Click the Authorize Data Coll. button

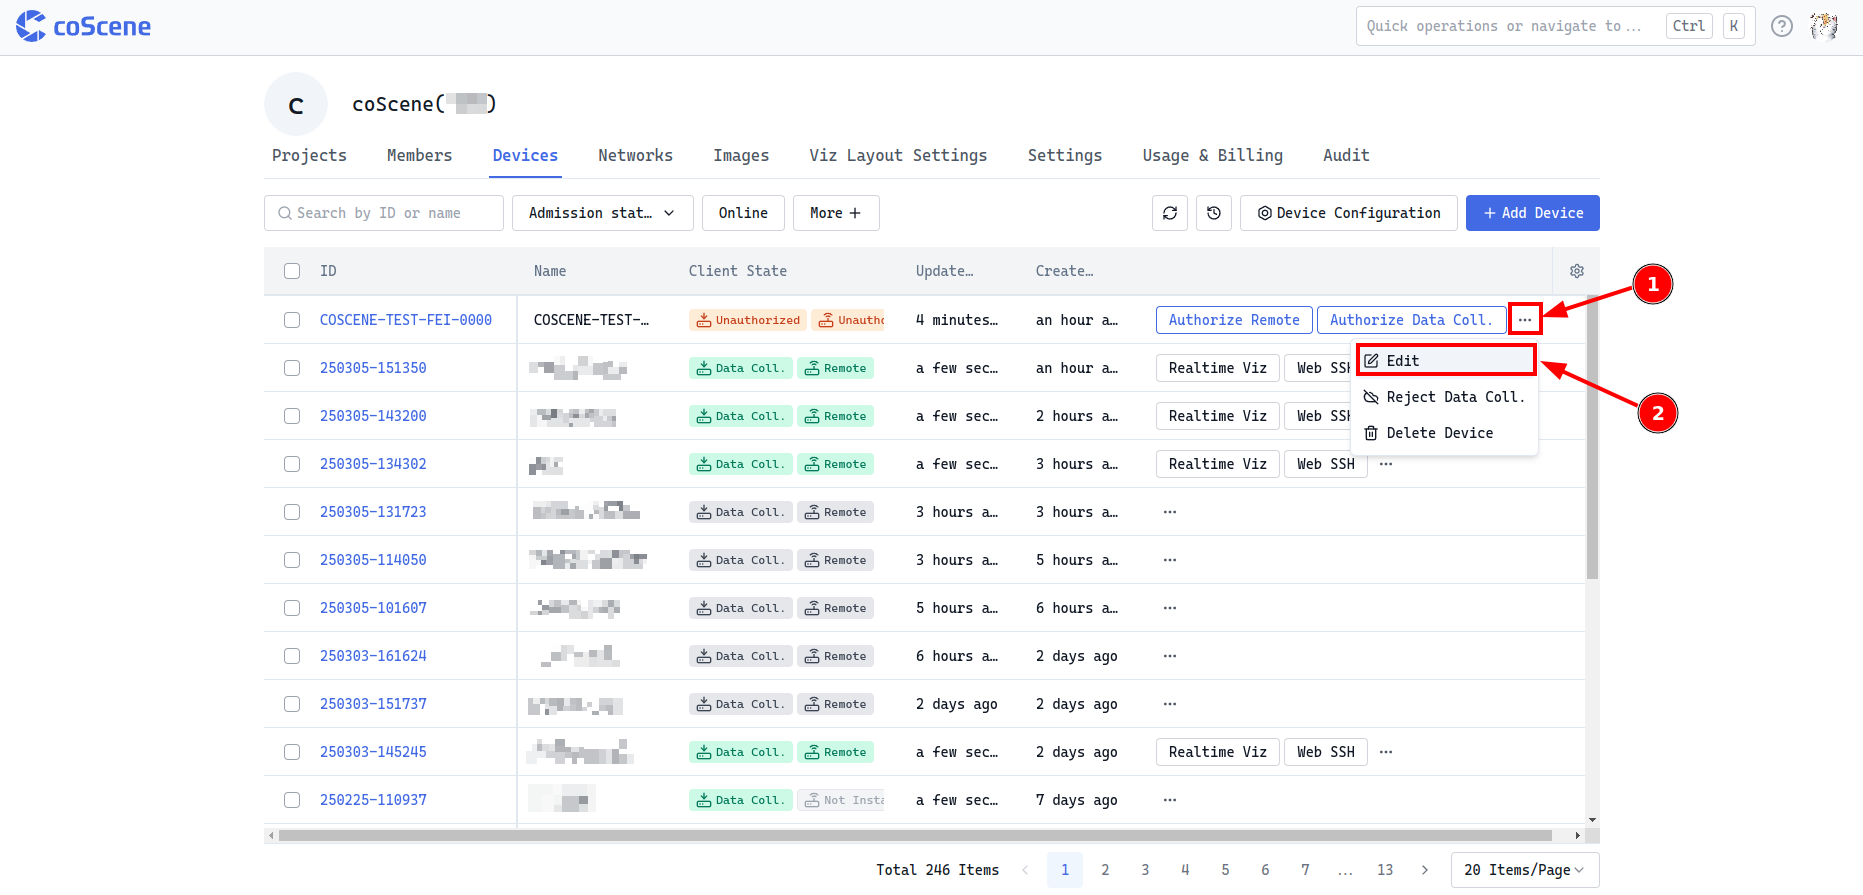pyautogui.click(x=1411, y=320)
